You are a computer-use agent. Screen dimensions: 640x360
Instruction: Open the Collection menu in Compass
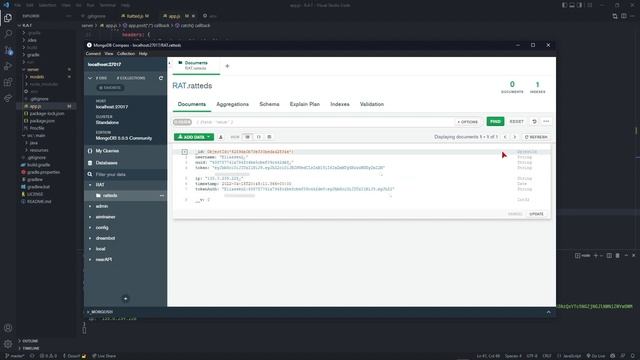click(x=126, y=53)
